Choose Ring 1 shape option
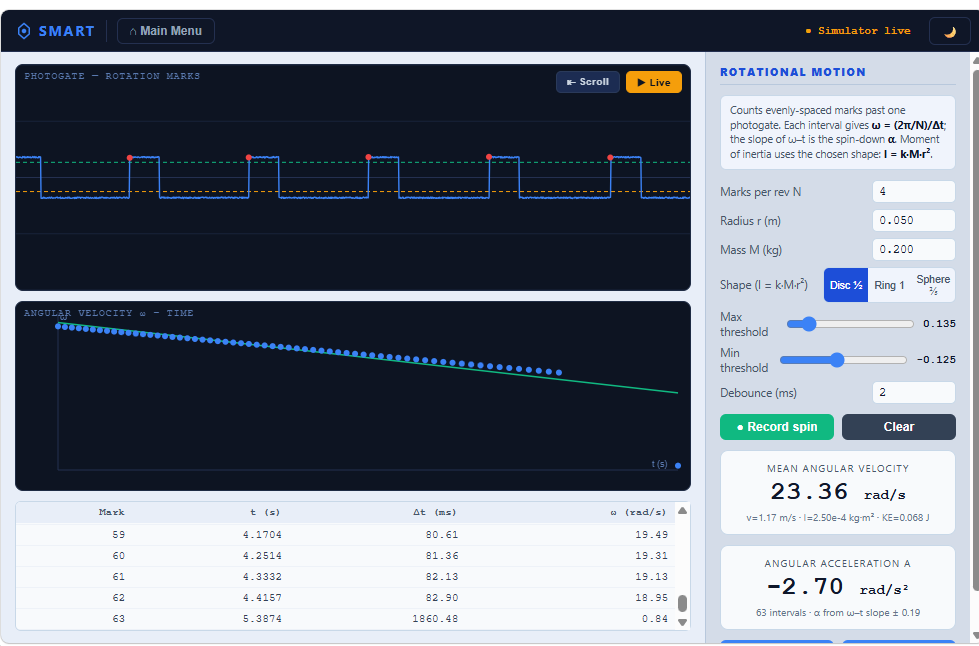This screenshot has width=979, height=646. [x=889, y=285]
